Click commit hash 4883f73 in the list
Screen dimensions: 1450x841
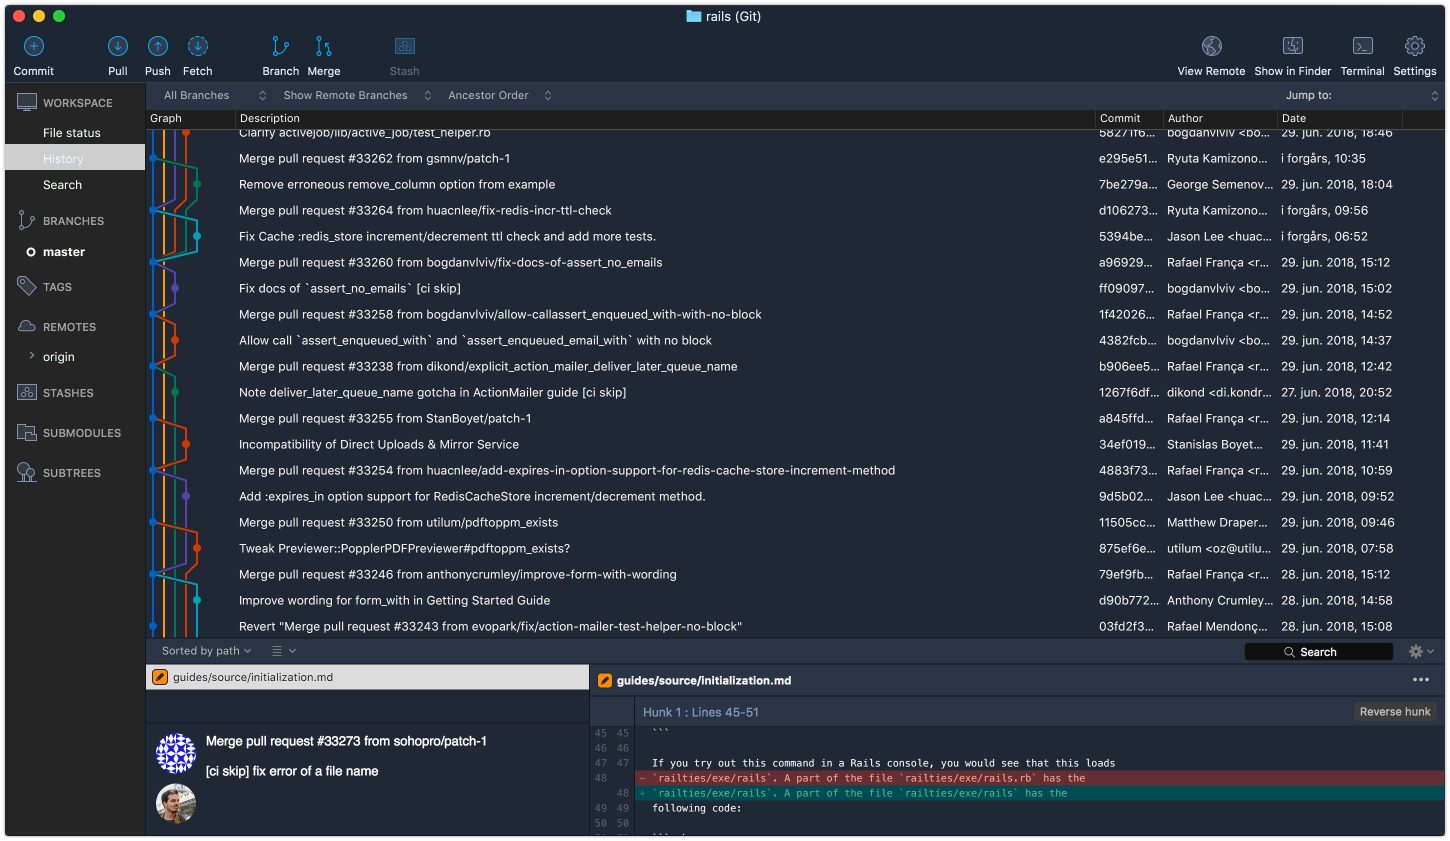[x=1126, y=471]
